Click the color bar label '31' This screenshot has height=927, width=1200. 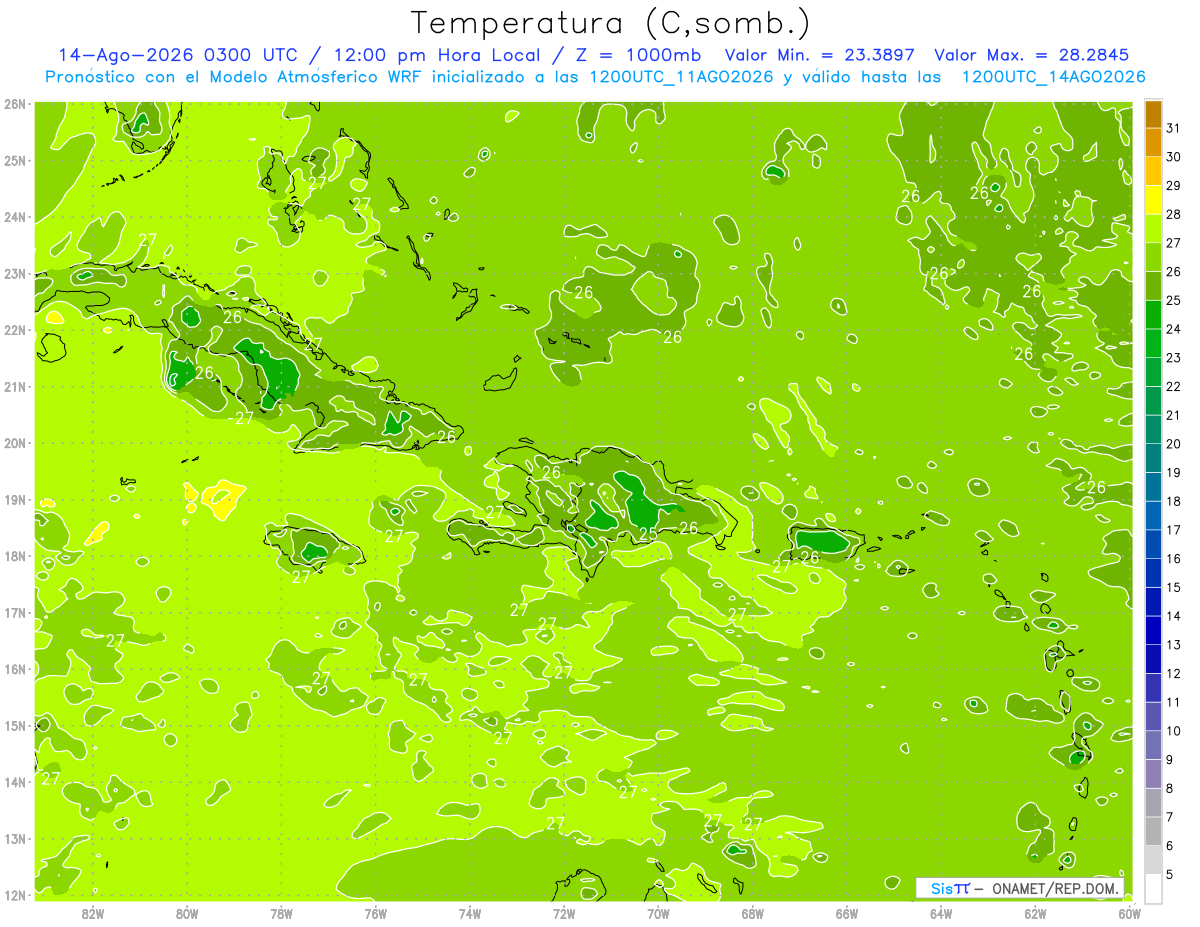[x=1173, y=129]
